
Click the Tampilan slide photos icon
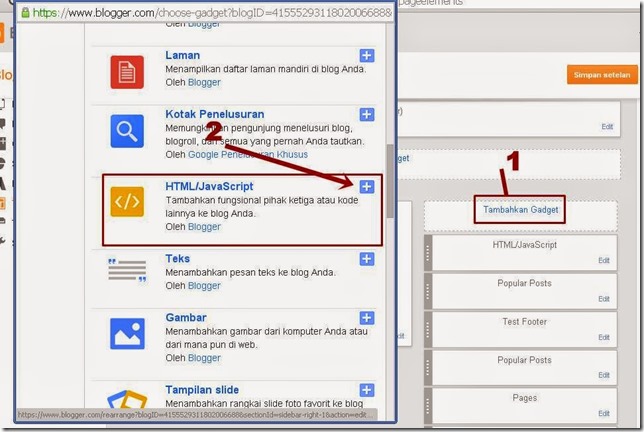tap(127, 400)
